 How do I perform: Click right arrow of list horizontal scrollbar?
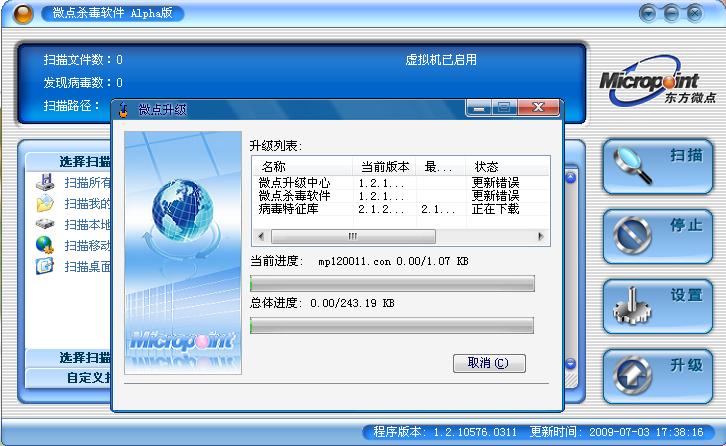coord(540,236)
